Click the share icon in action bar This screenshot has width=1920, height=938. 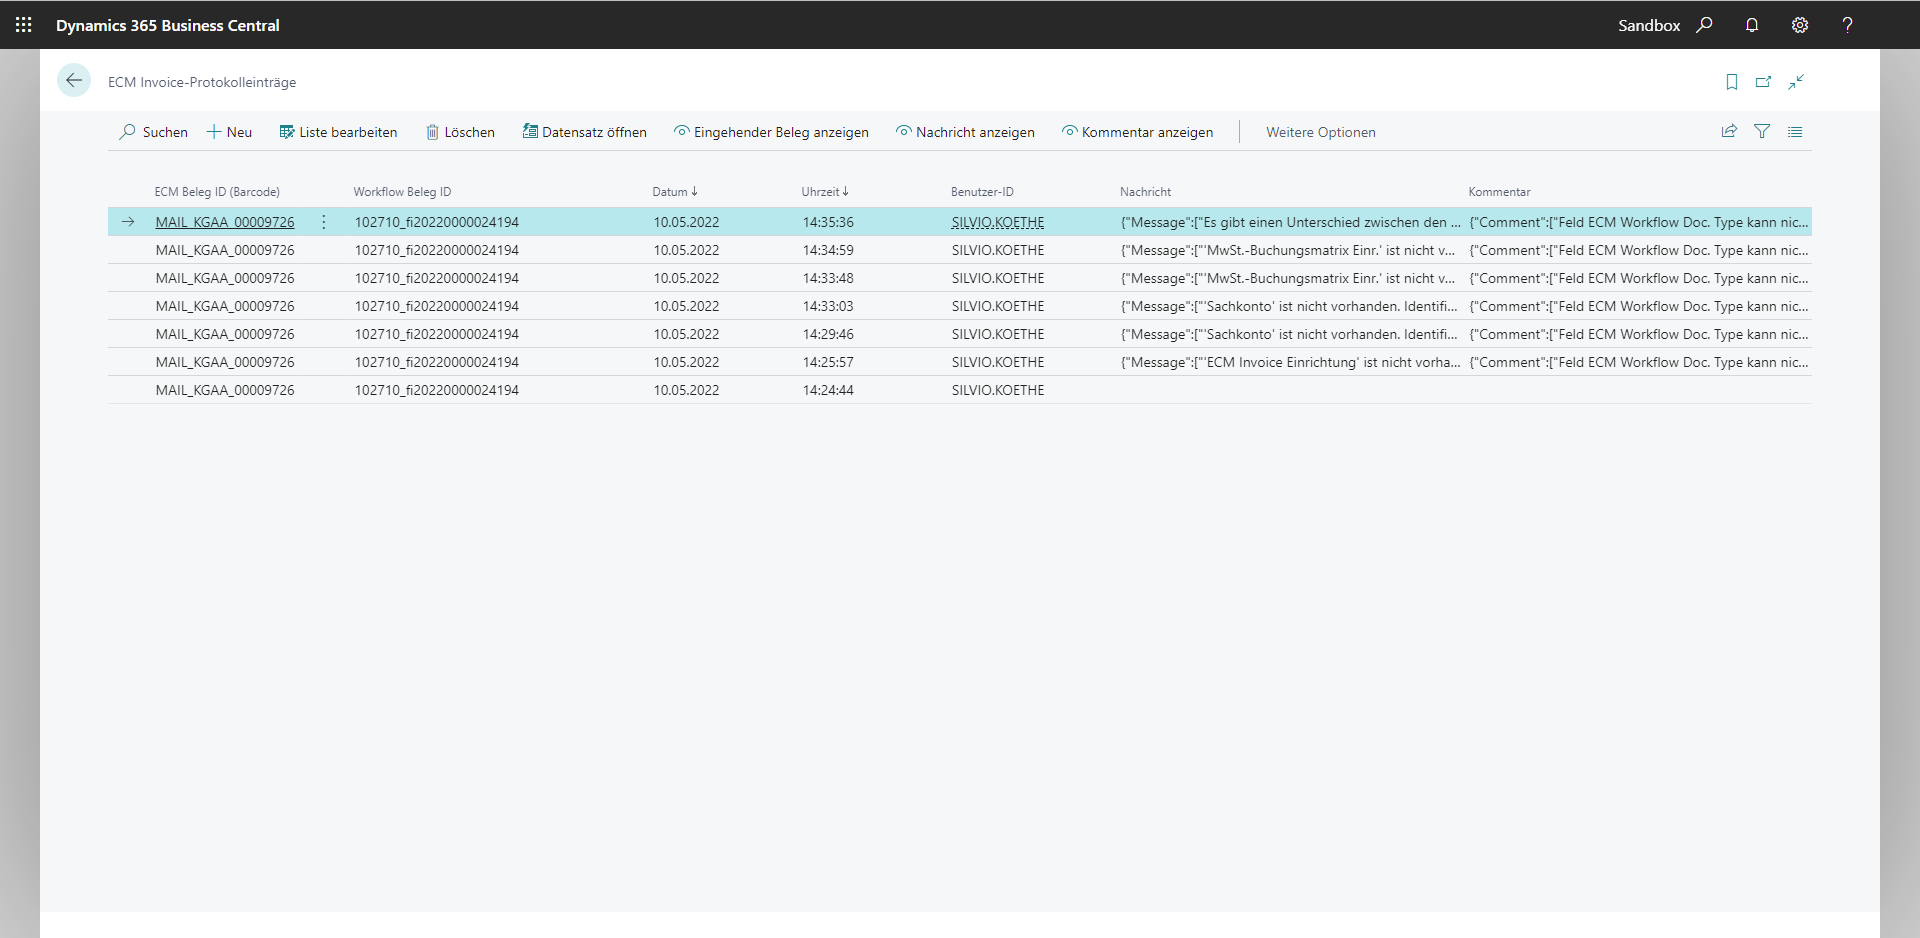pos(1729,132)
